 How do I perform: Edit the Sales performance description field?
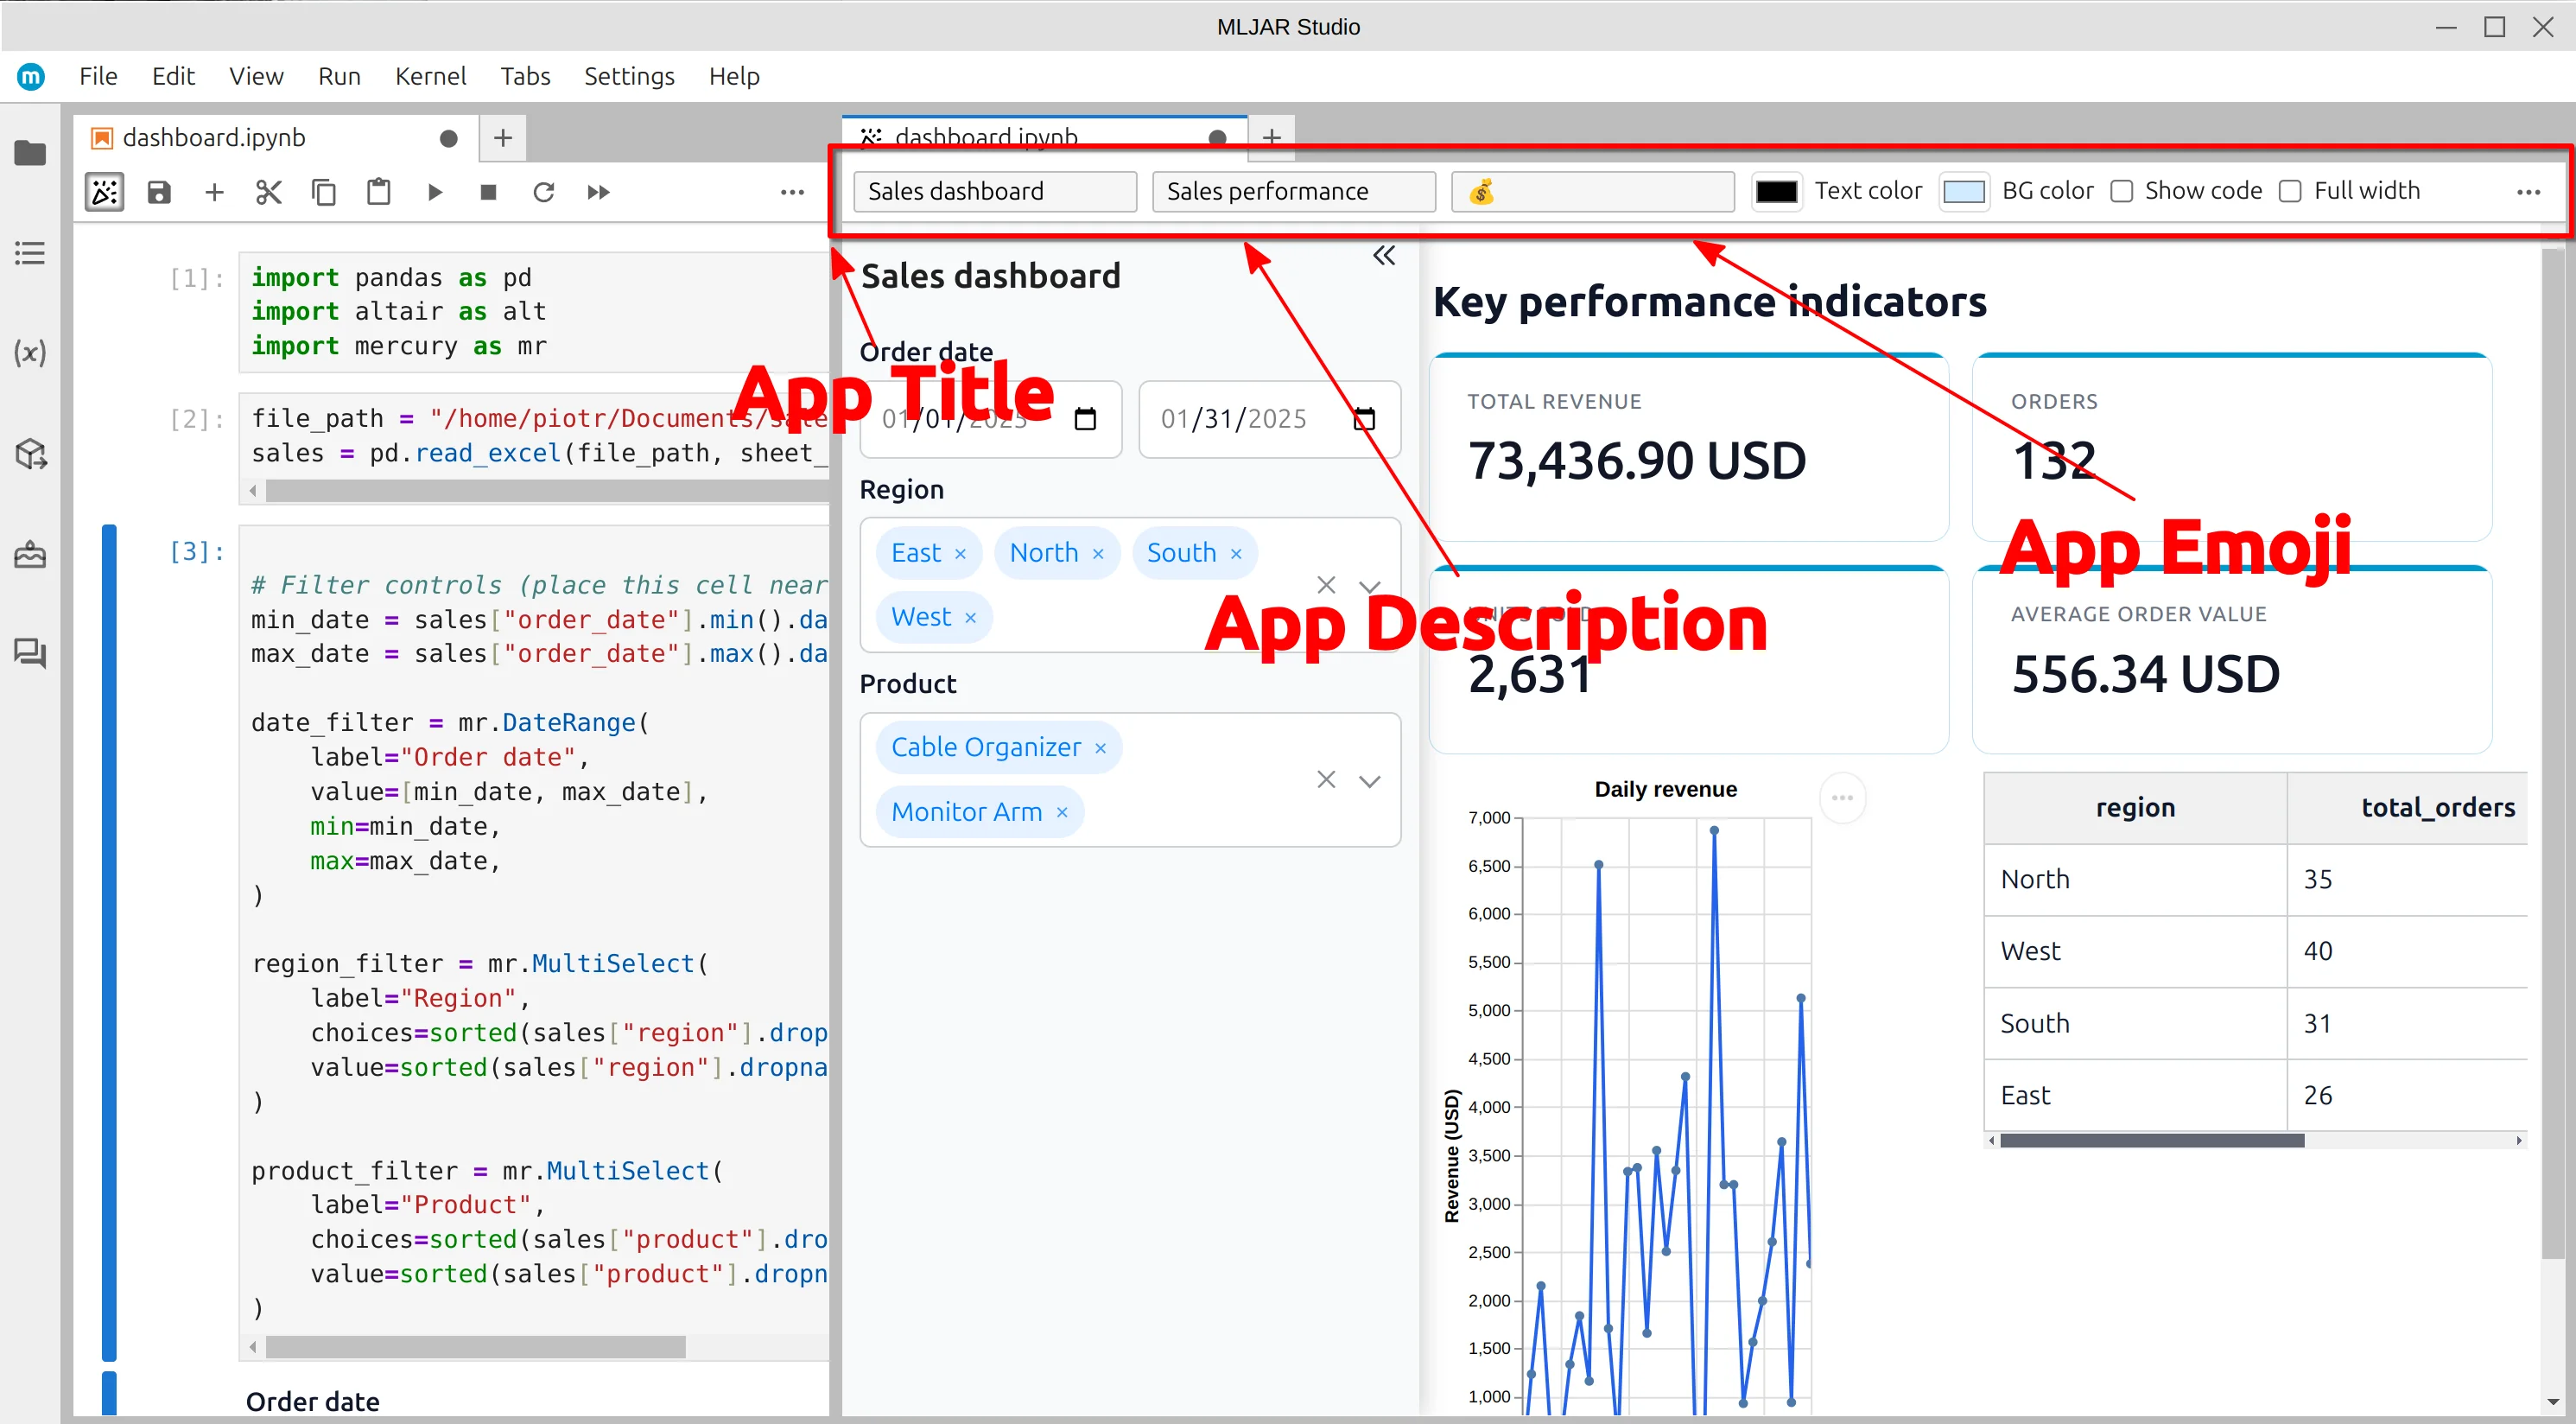pyautogui.click(x=1294, y=192)
